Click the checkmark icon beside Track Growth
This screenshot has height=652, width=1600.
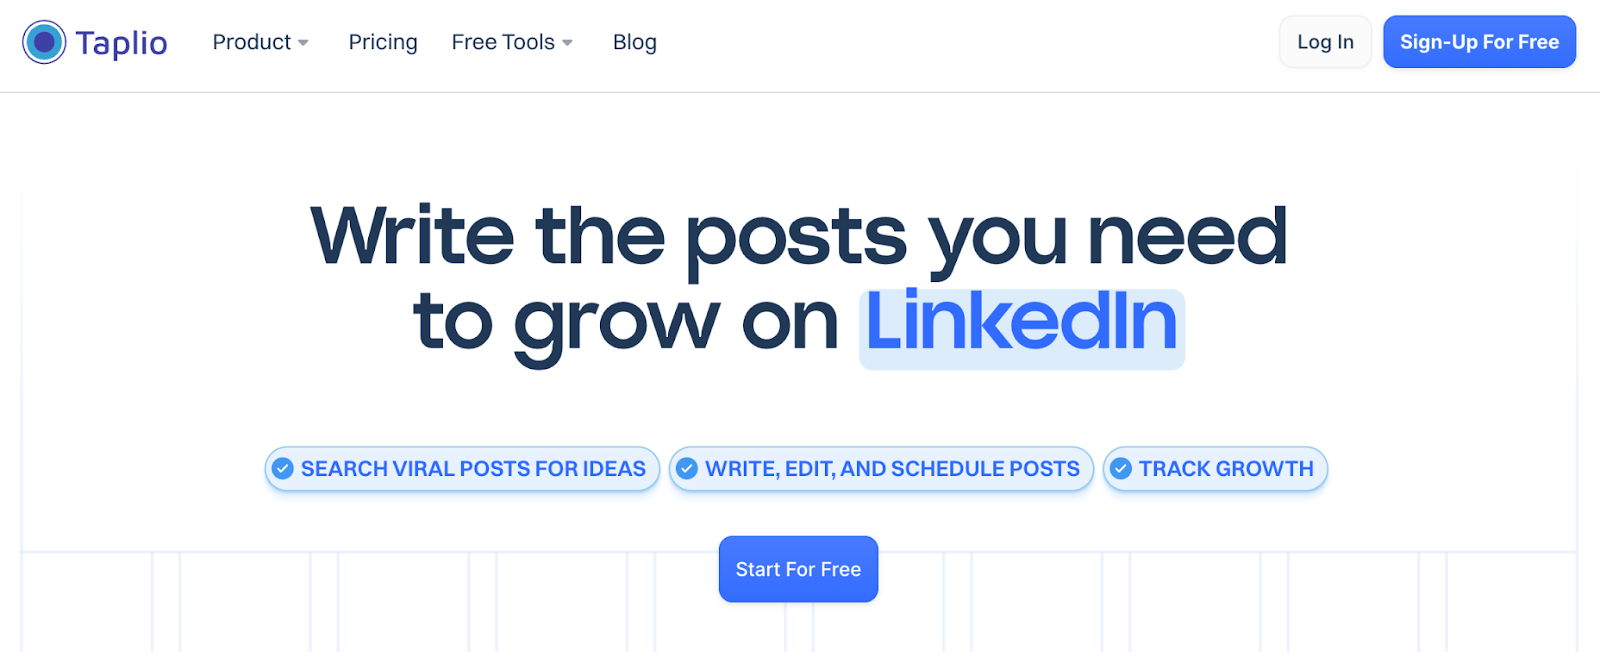[1121, 469]
